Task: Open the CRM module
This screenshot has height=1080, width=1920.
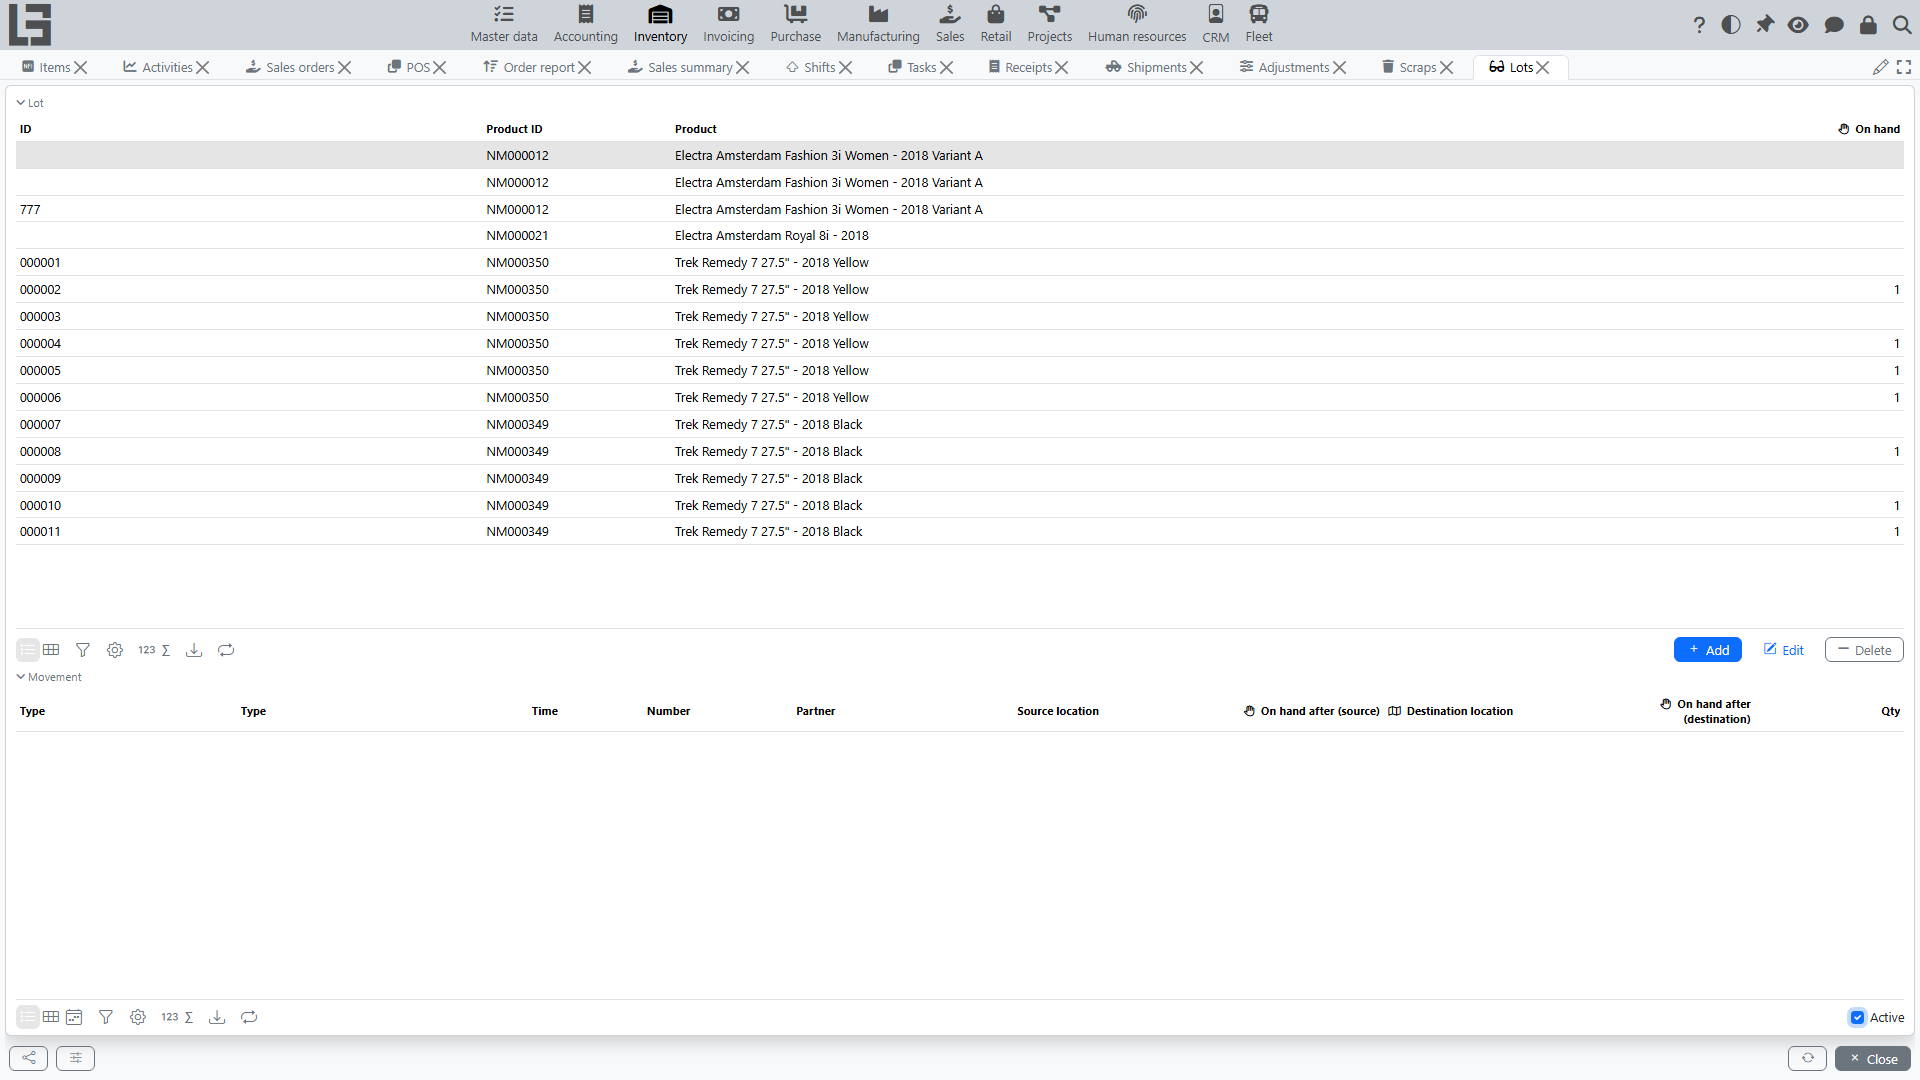Action: click(1216, 24)
